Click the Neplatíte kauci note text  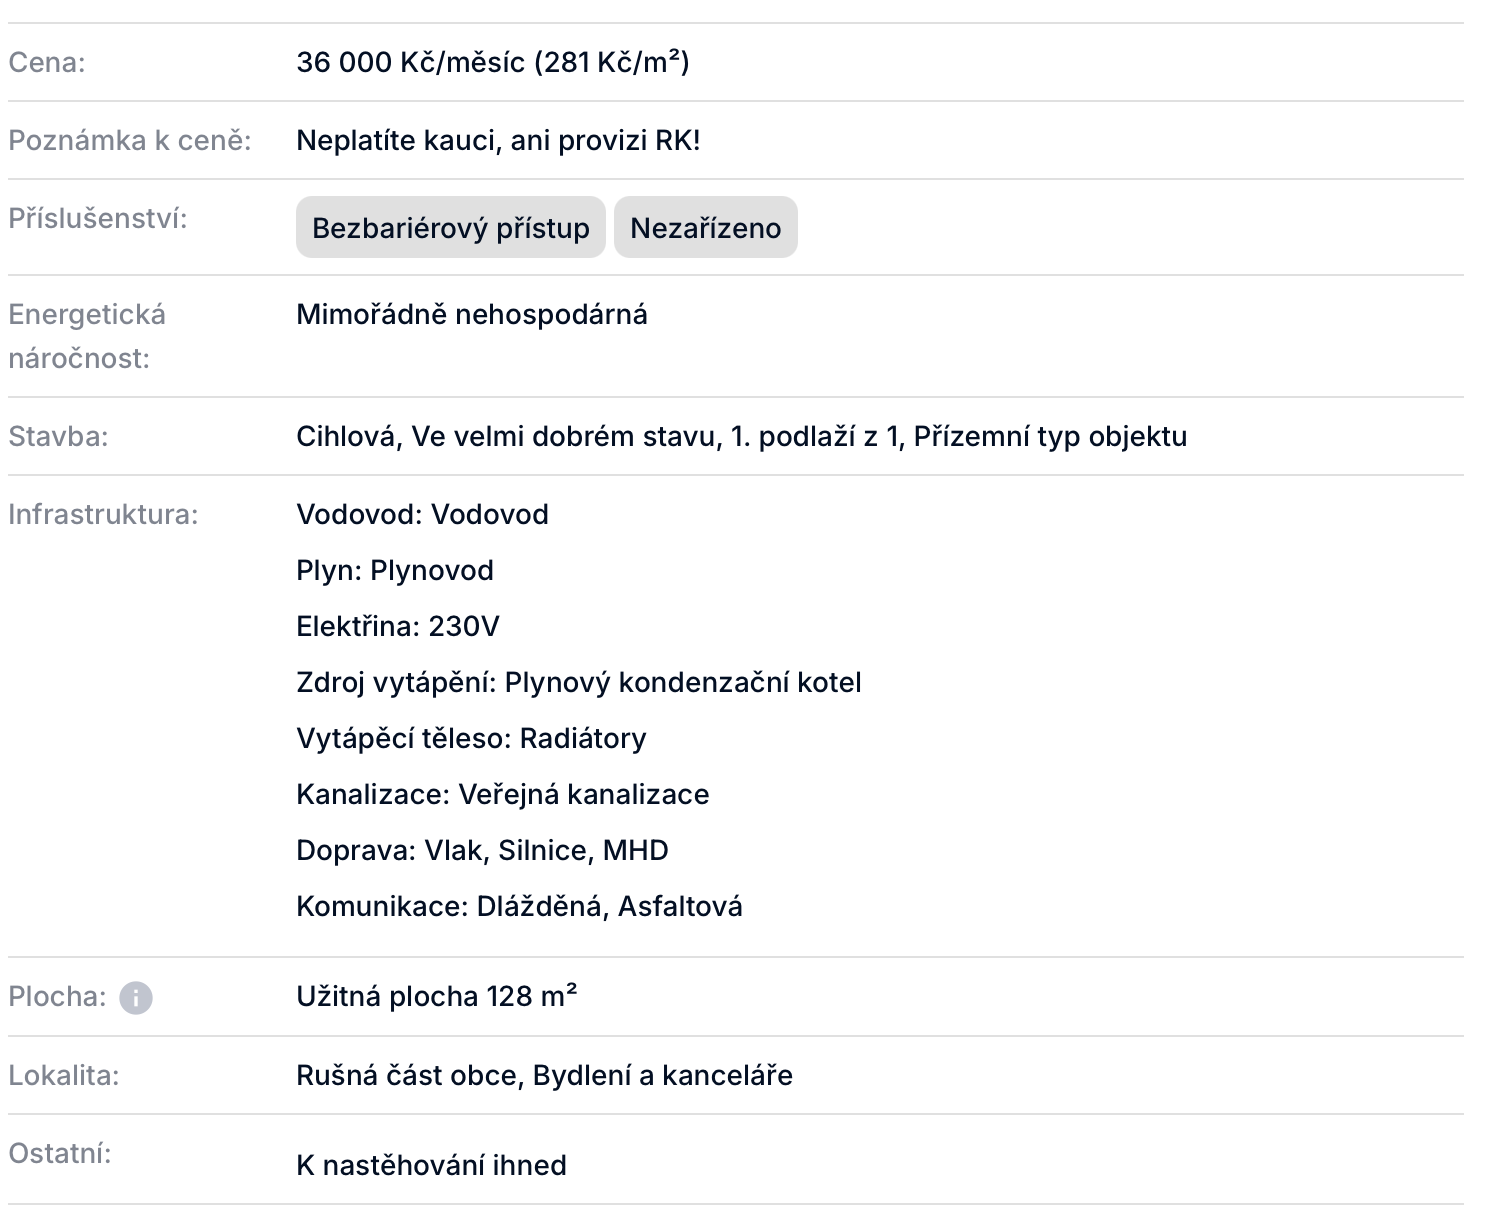498,141
